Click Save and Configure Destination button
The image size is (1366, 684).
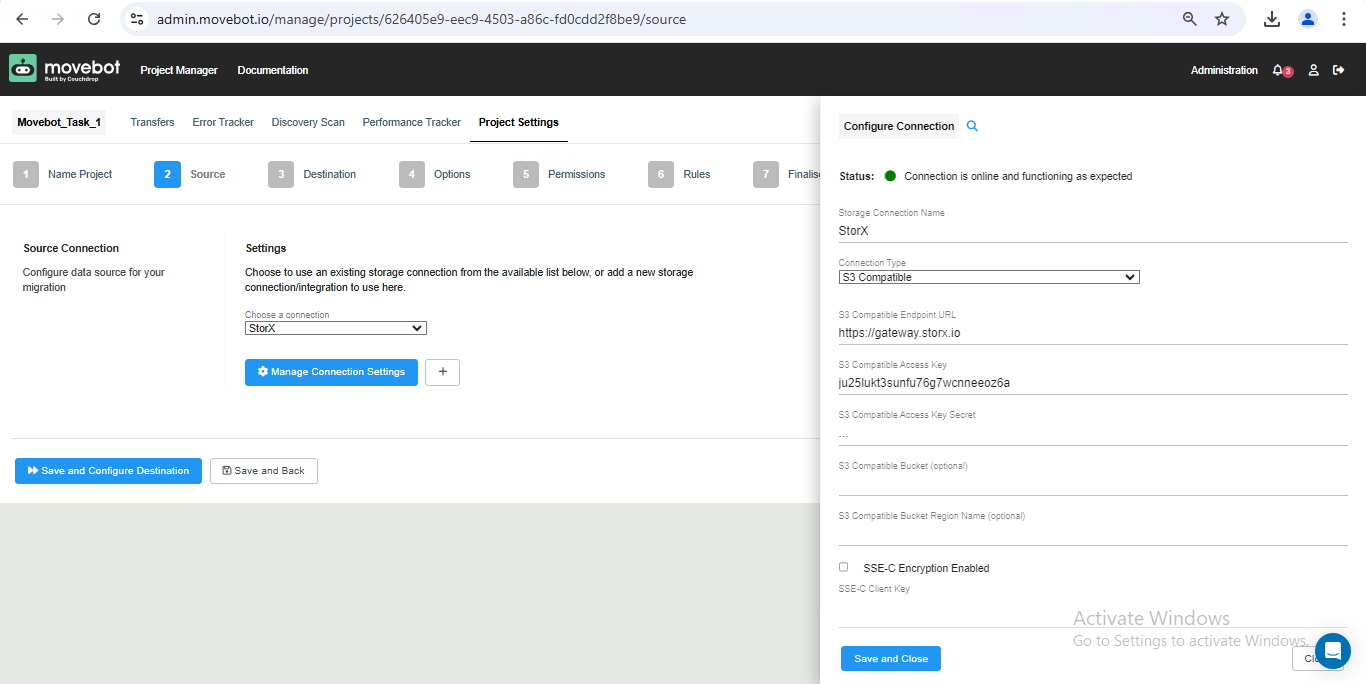coord(108,471)
